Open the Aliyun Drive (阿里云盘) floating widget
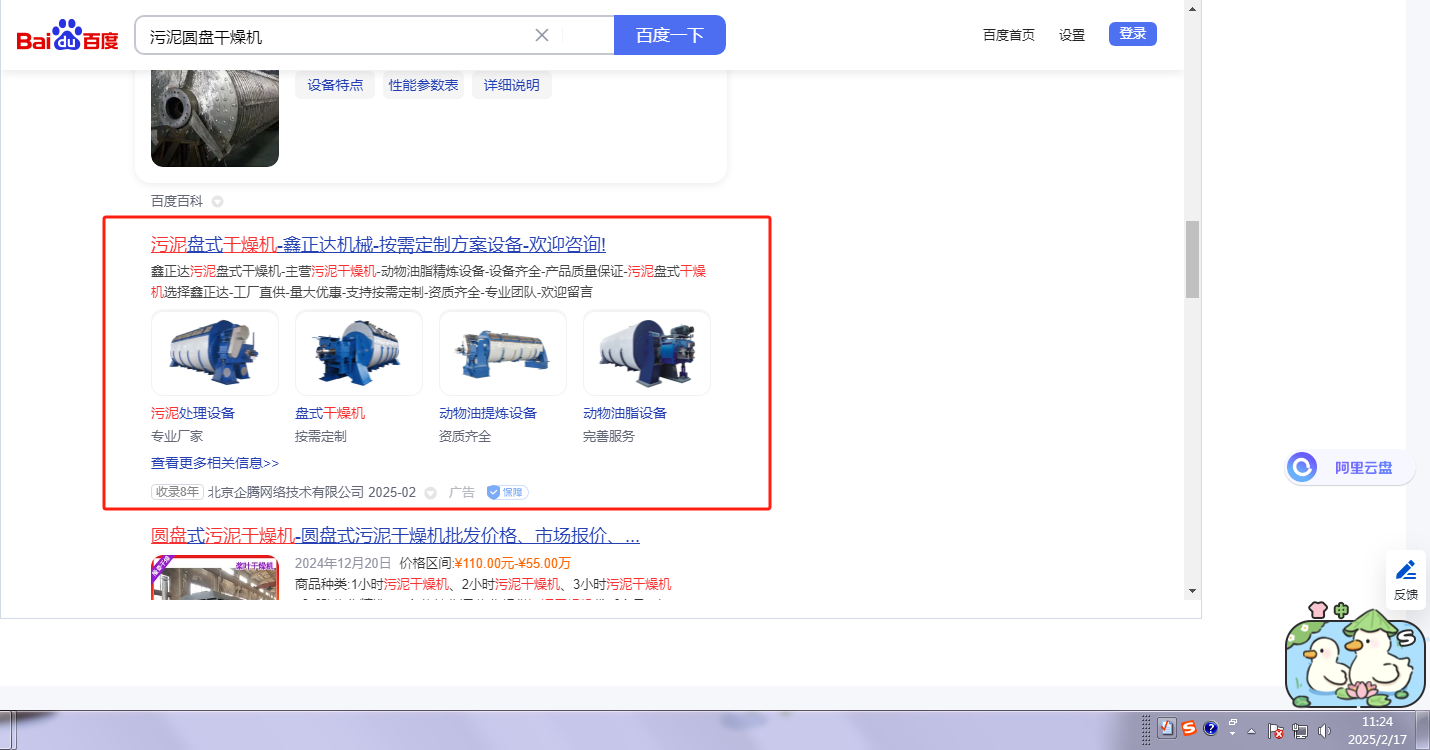Viewport: 1430px width, 750px height. pos(1350,467)
